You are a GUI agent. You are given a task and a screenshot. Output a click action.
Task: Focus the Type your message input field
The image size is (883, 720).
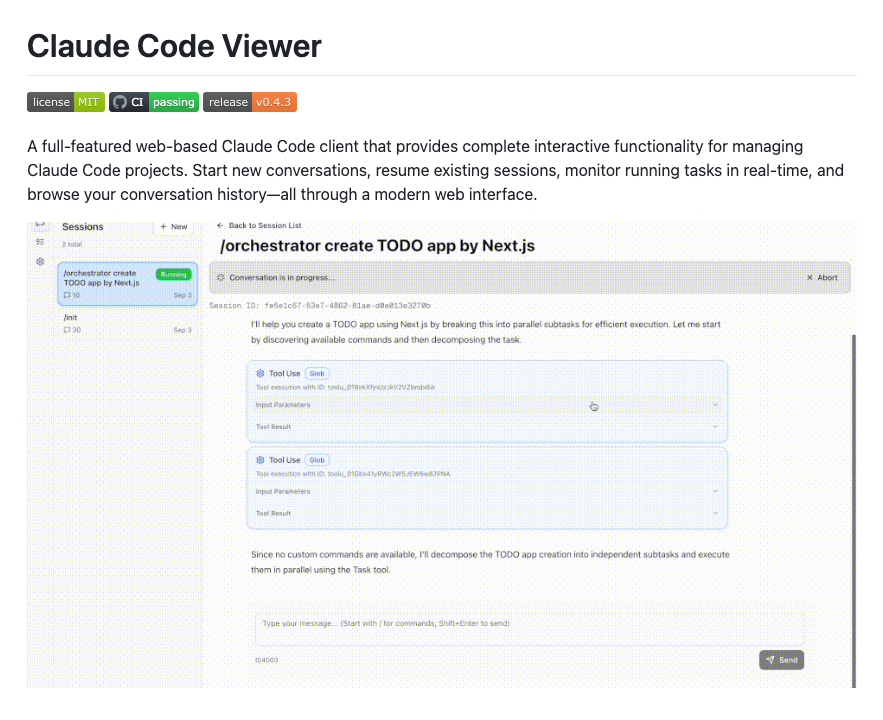coord(529,629)
